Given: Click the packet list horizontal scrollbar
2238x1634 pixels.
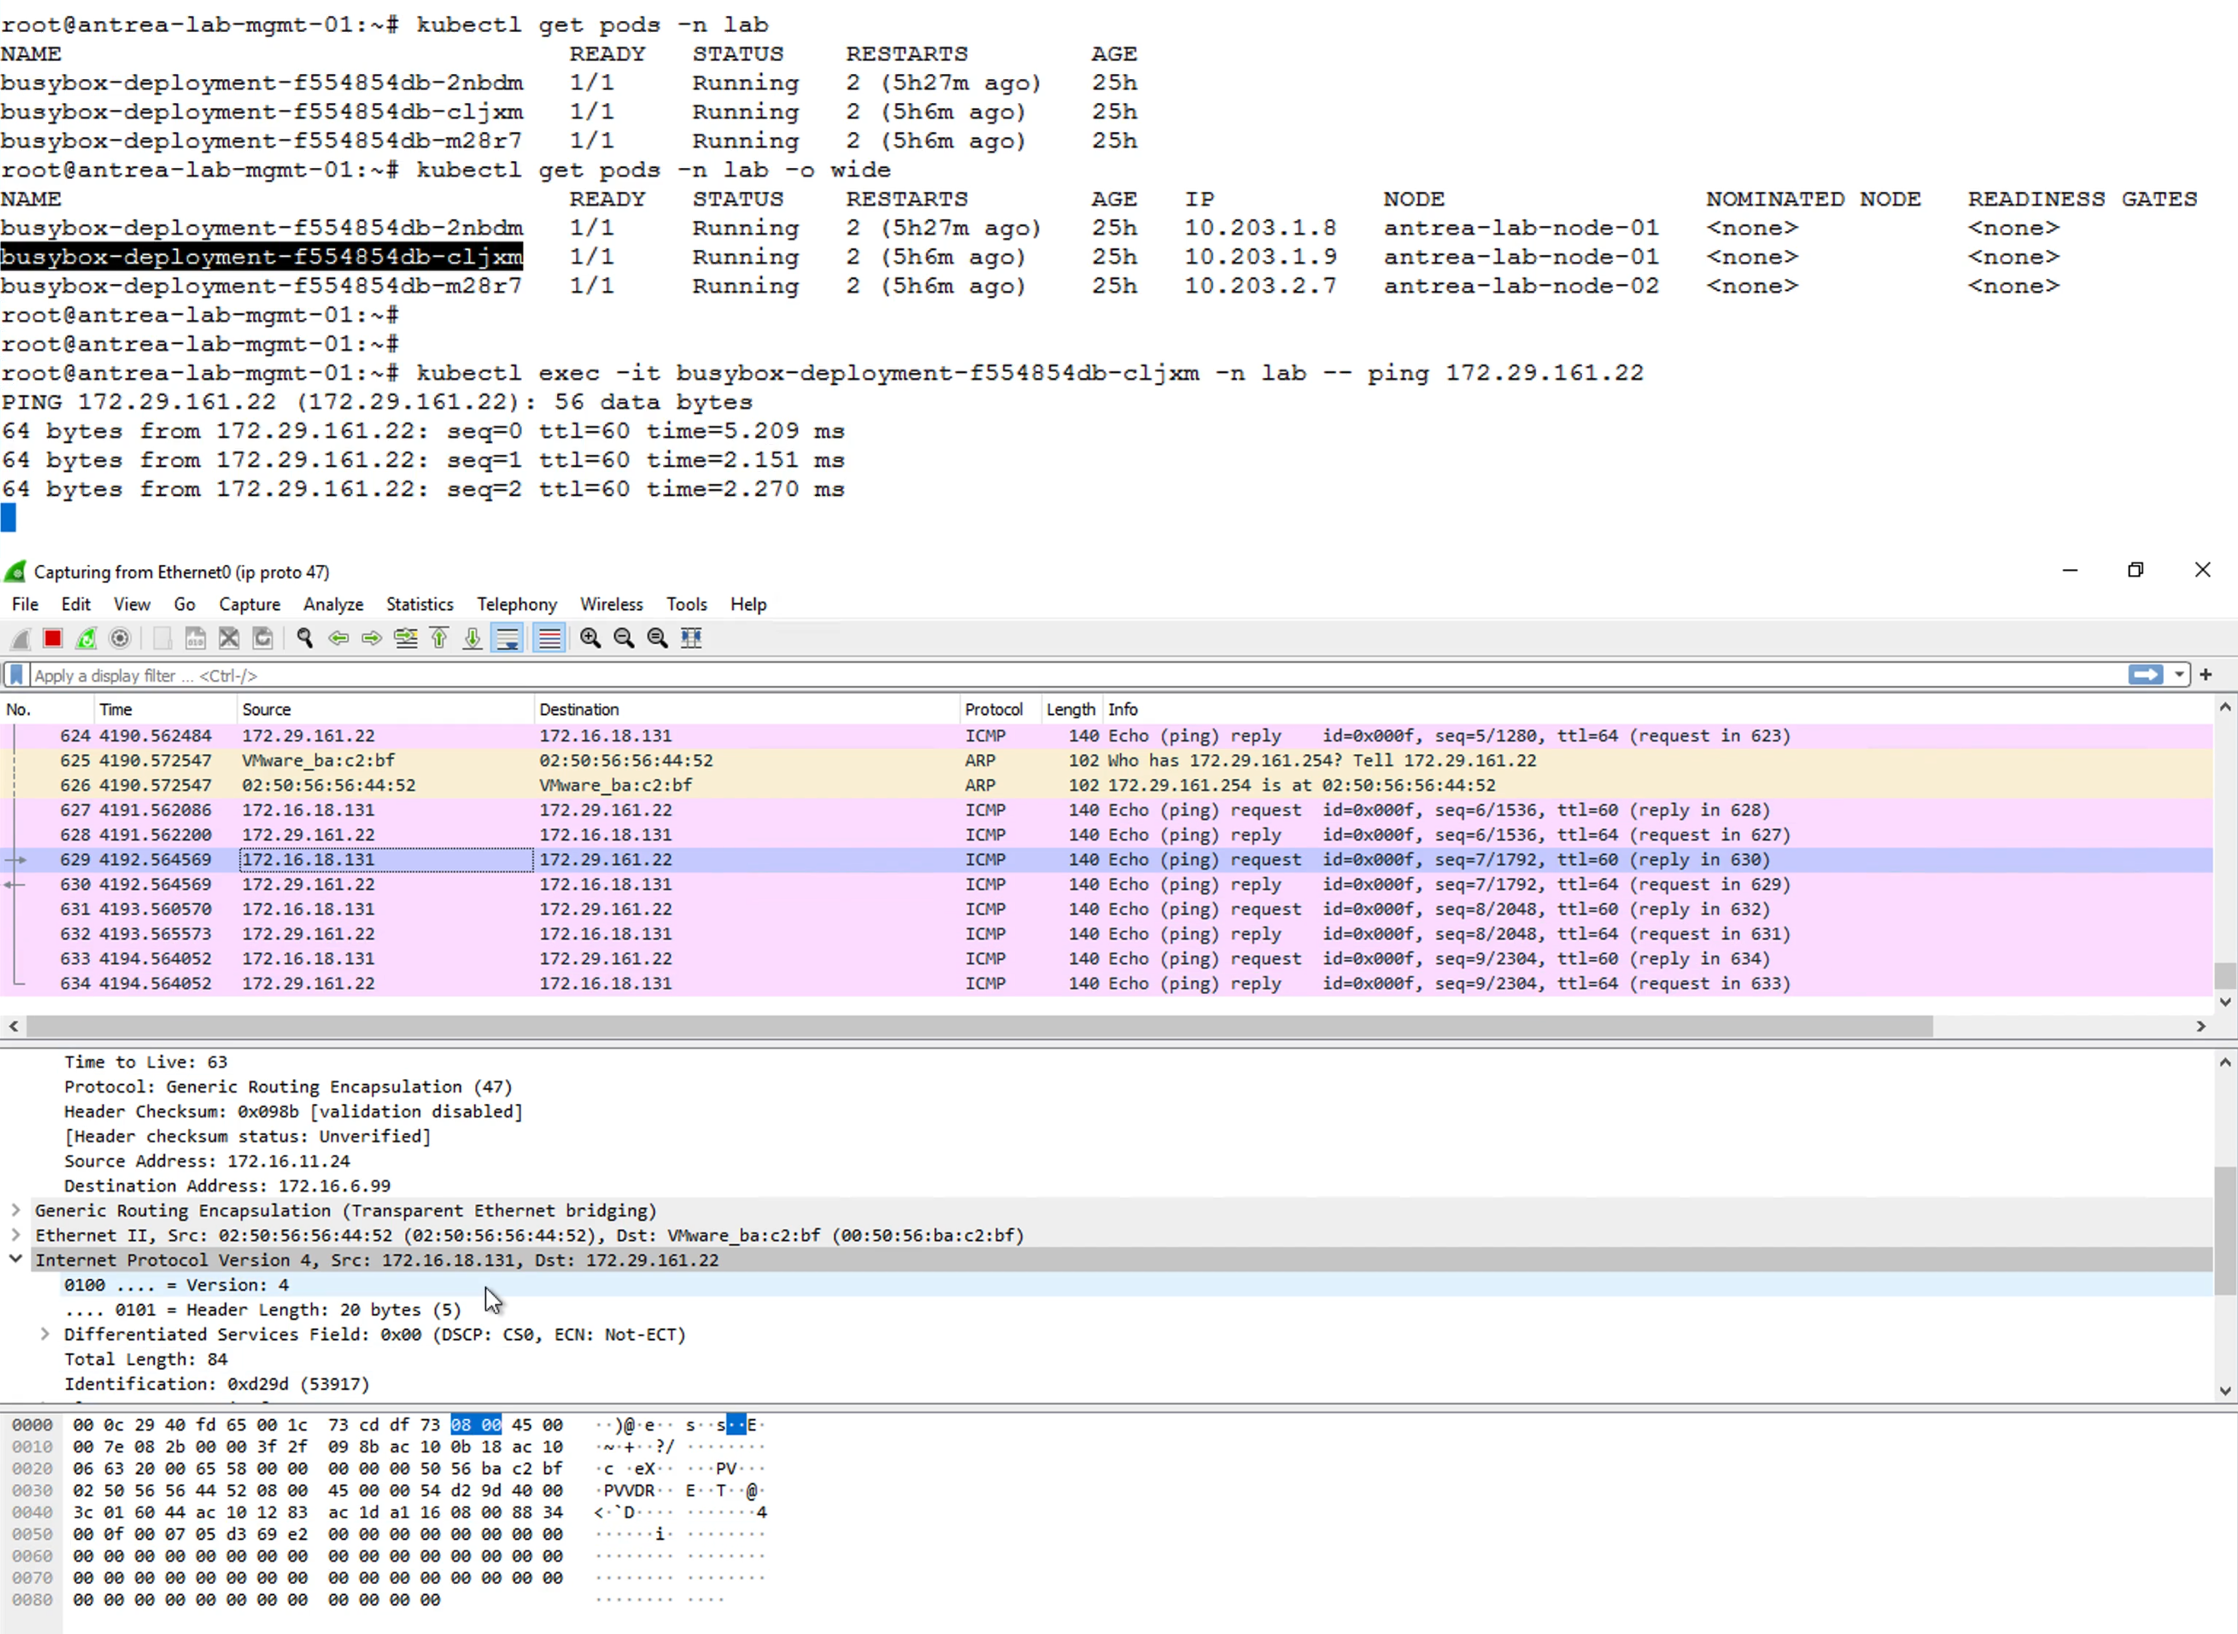Looking at the screenshot, I should tap(978, 1026).
